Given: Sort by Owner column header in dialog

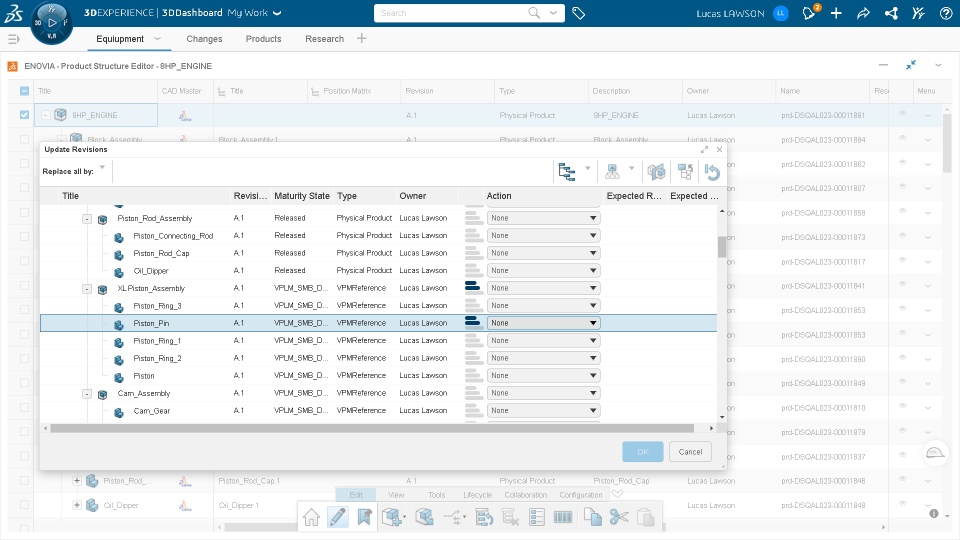Looking at the screenshot, I should [413, 196].
